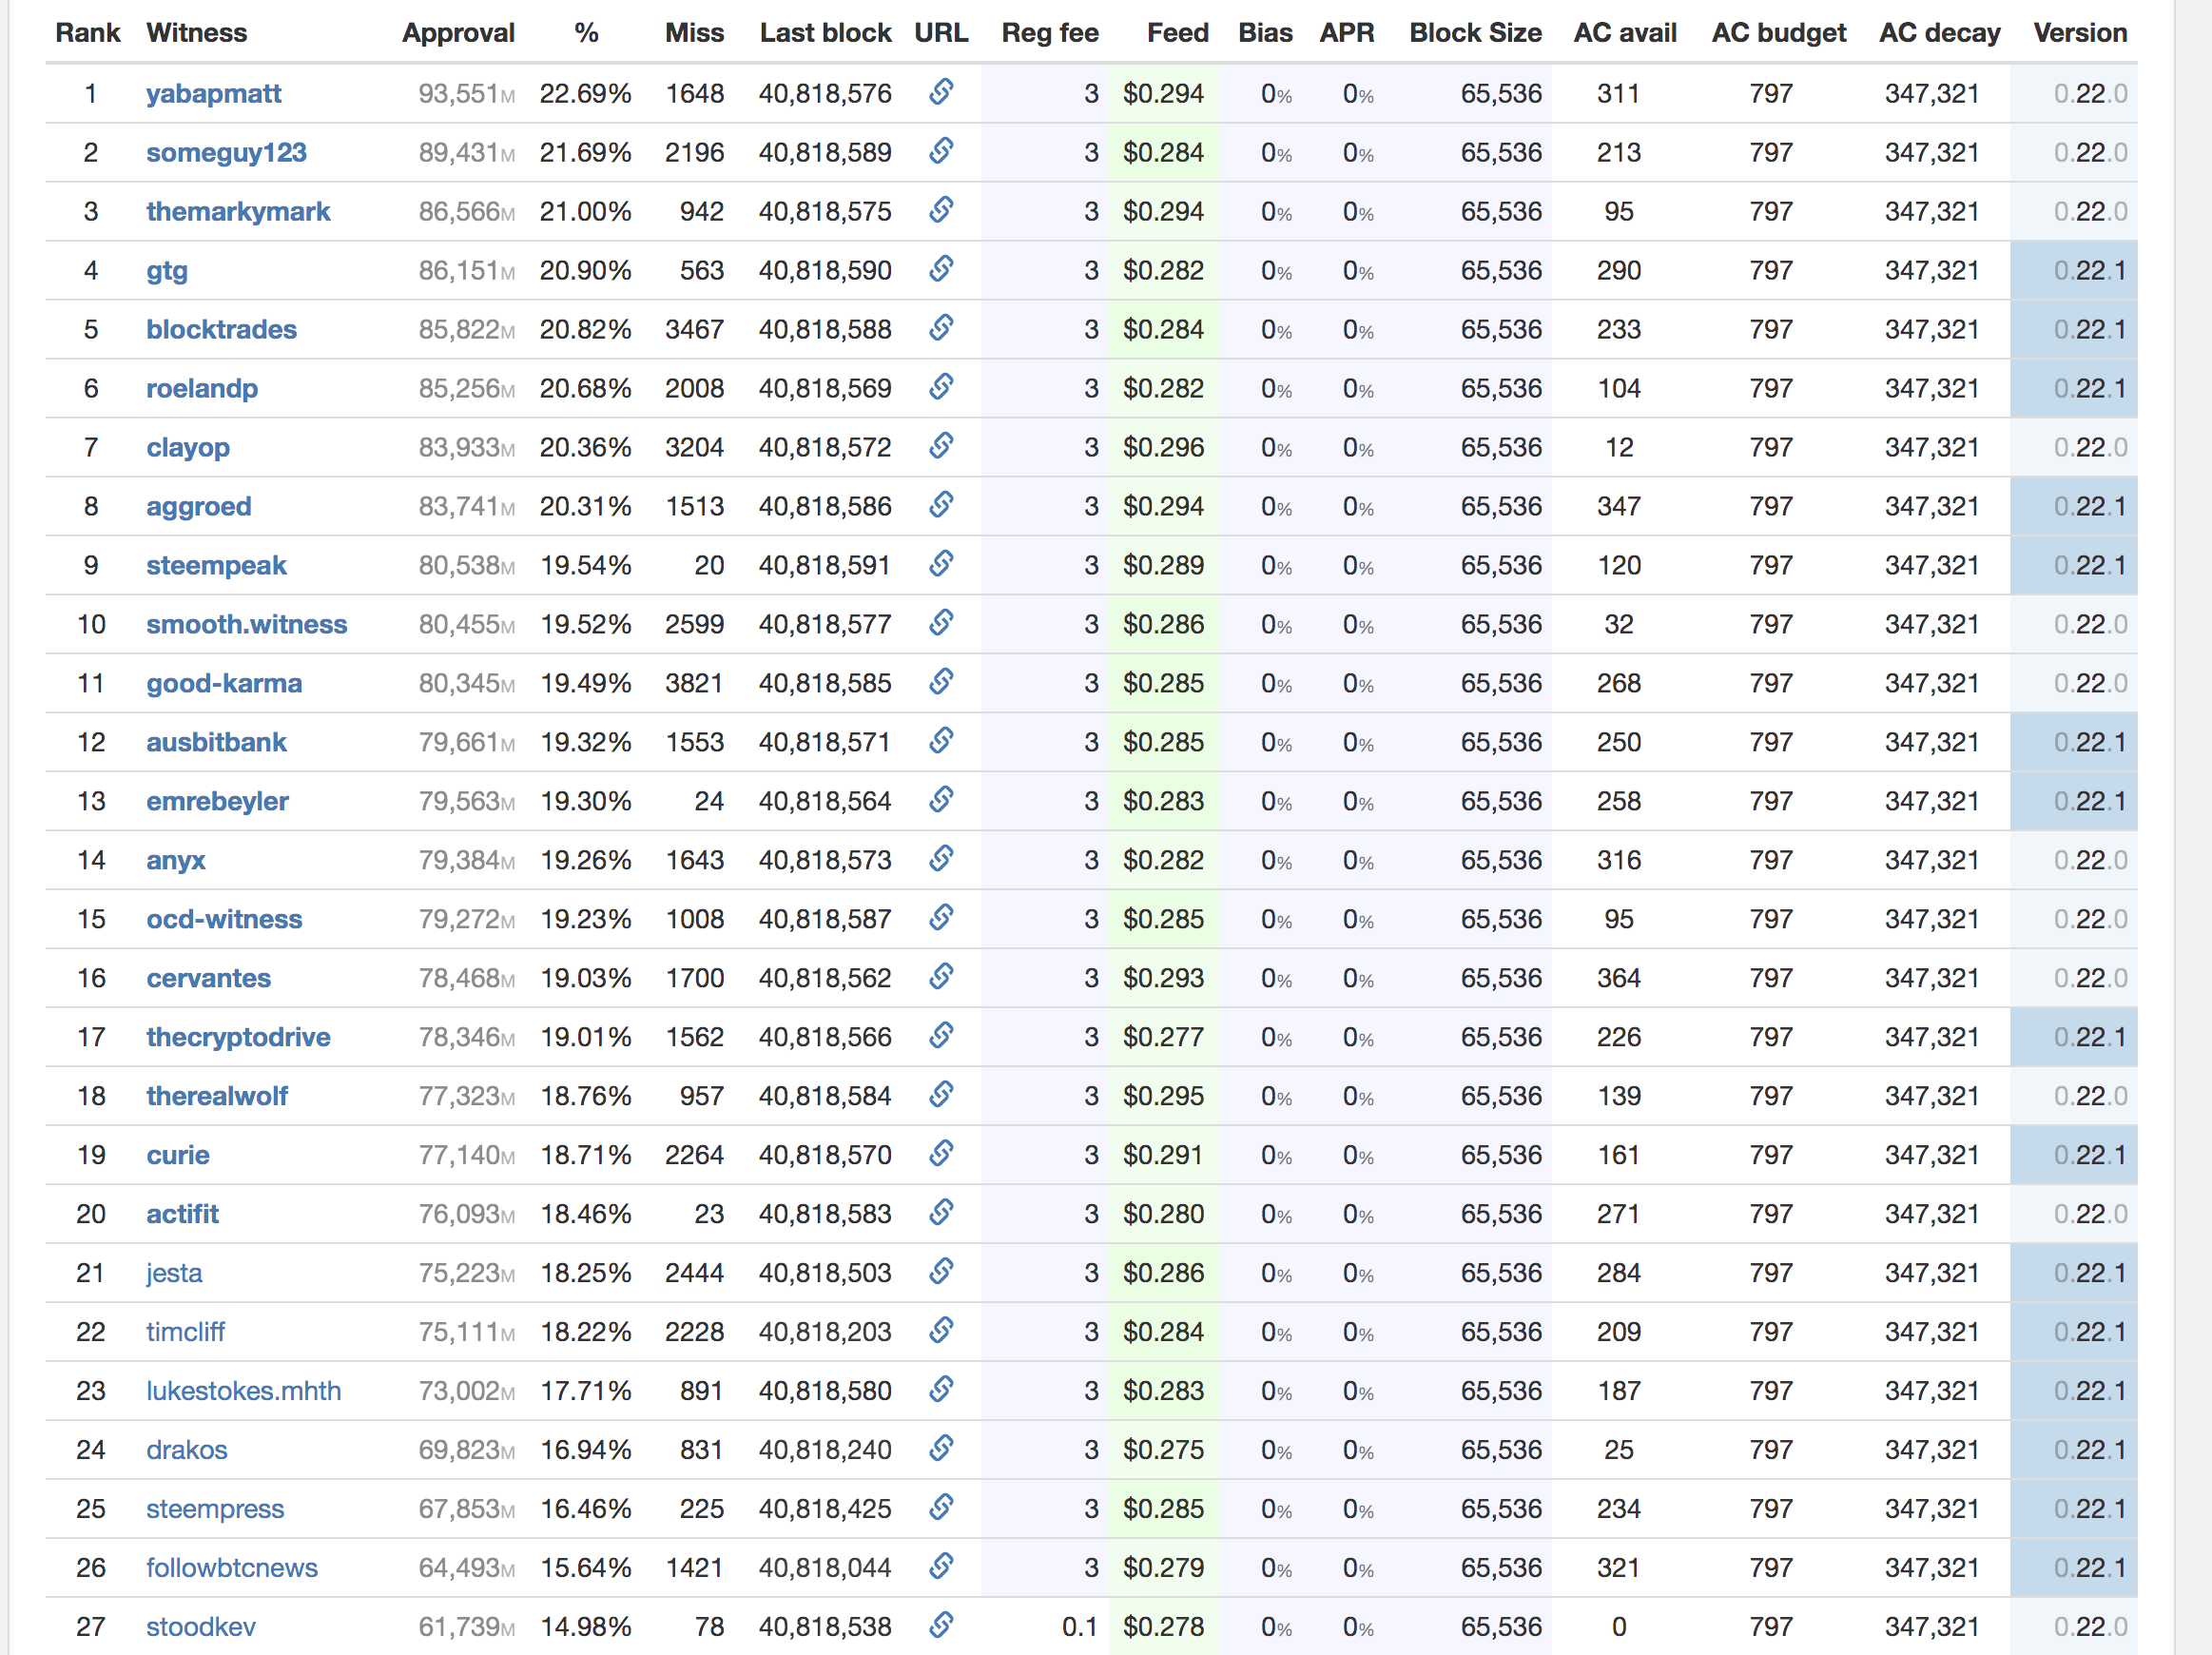Open the someguy123 witness profile

tap(226, 153)
